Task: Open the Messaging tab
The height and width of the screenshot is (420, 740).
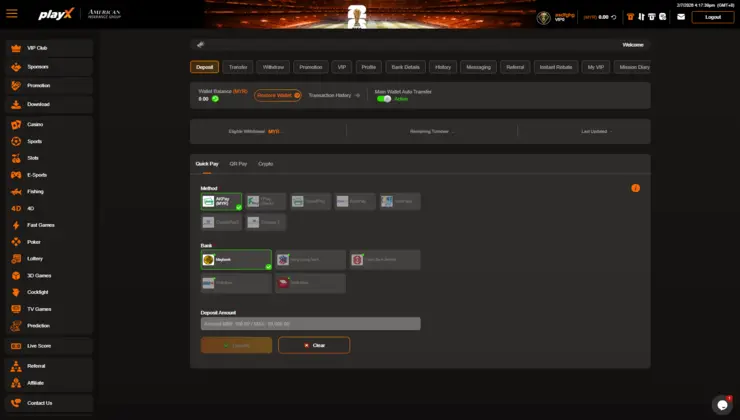Action: point(478,67)
